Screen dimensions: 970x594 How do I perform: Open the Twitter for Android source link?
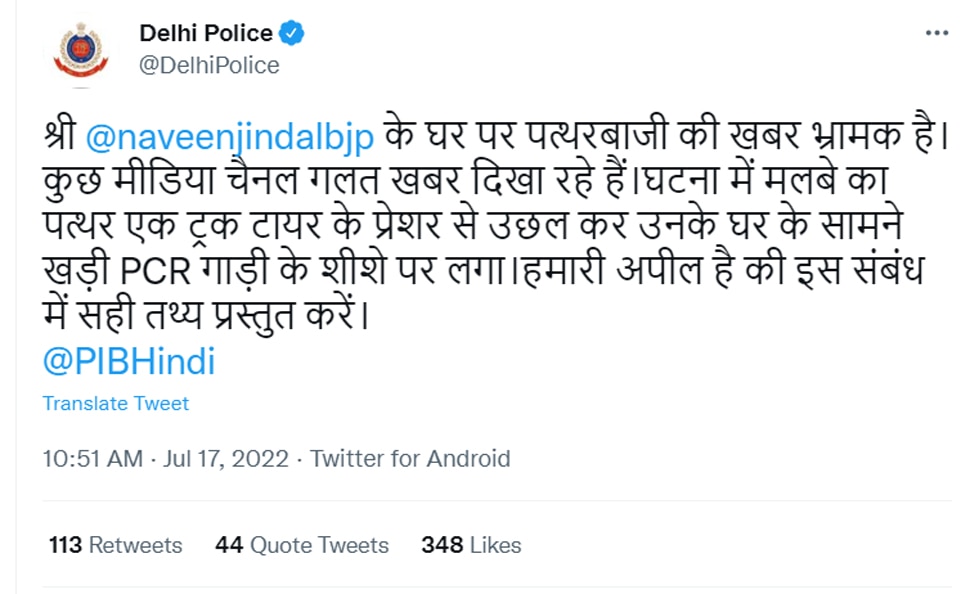[x=410, y=459]
